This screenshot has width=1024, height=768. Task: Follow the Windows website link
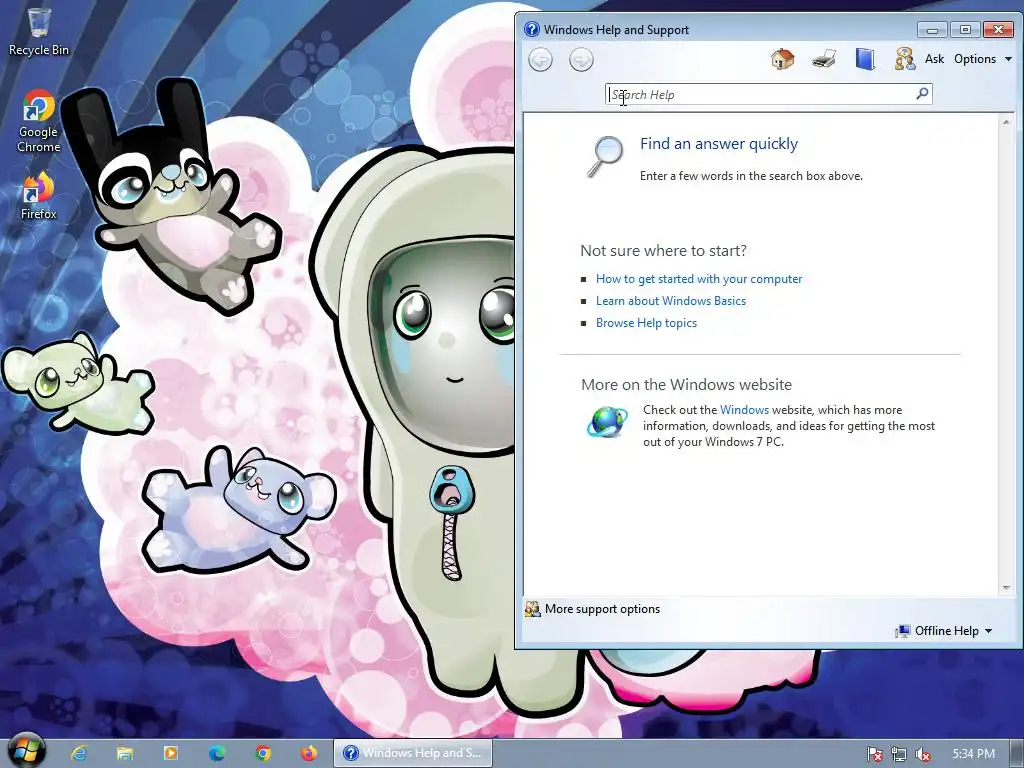[744, 410]
